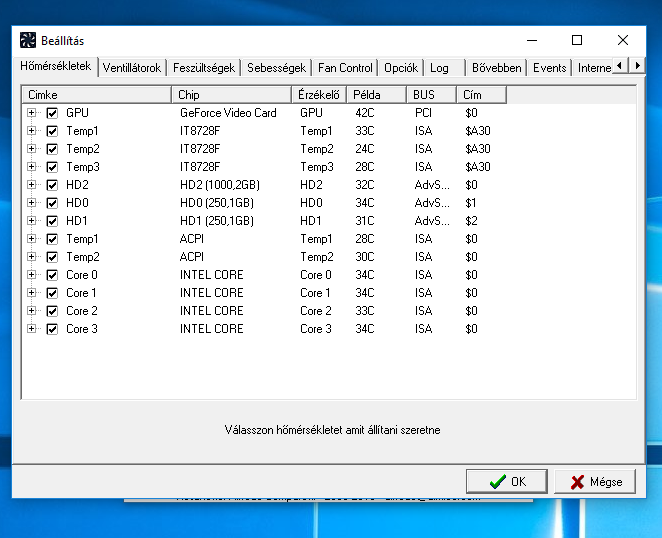Cancel with the Mégse button
The image size is (662, 538).
pyautogui.click(x=595, y=481)
